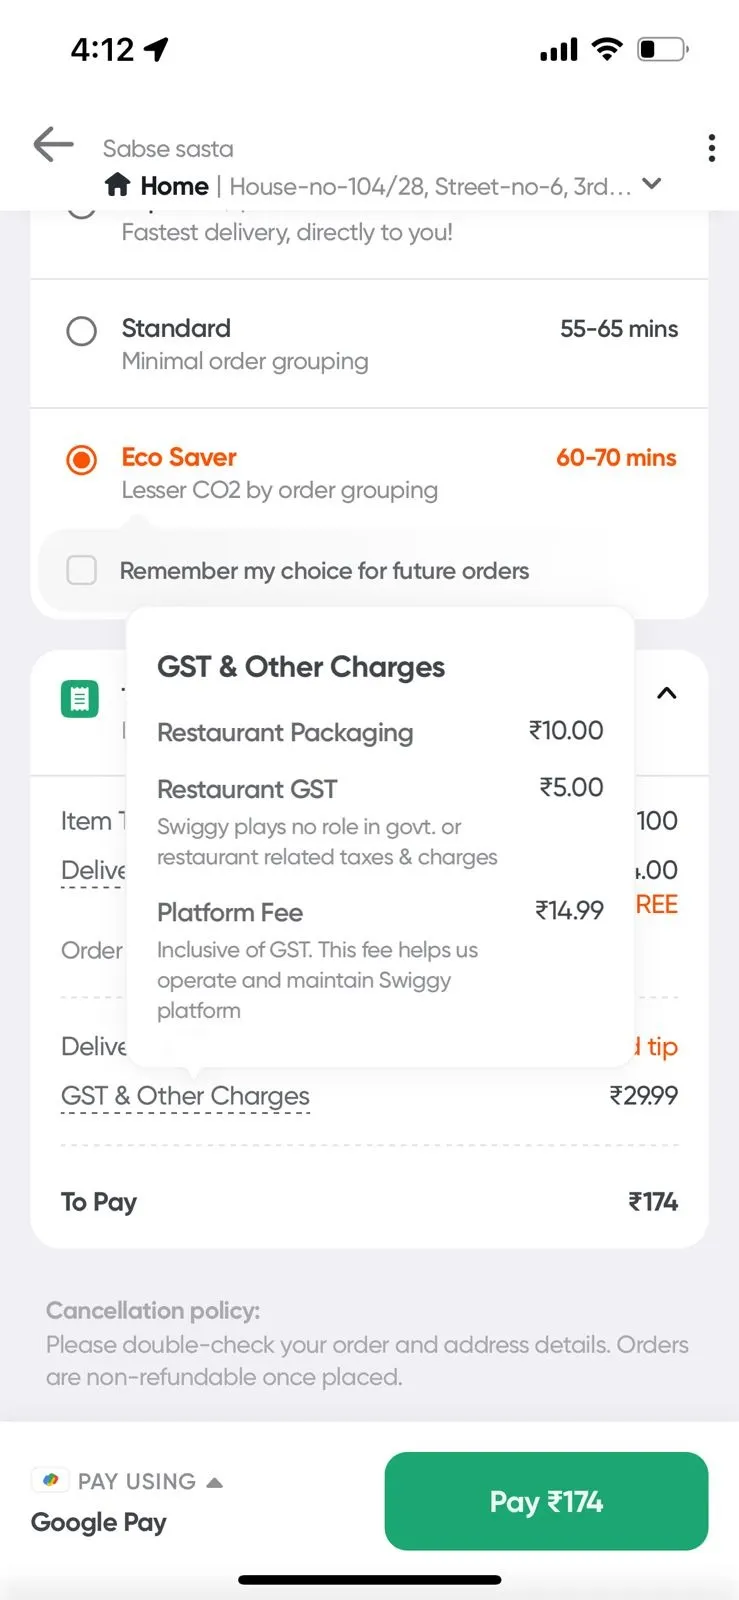739x1600 pixels.
Task: Tap the battery status icon
Action: pyautogui.click(x=663, y=49)
